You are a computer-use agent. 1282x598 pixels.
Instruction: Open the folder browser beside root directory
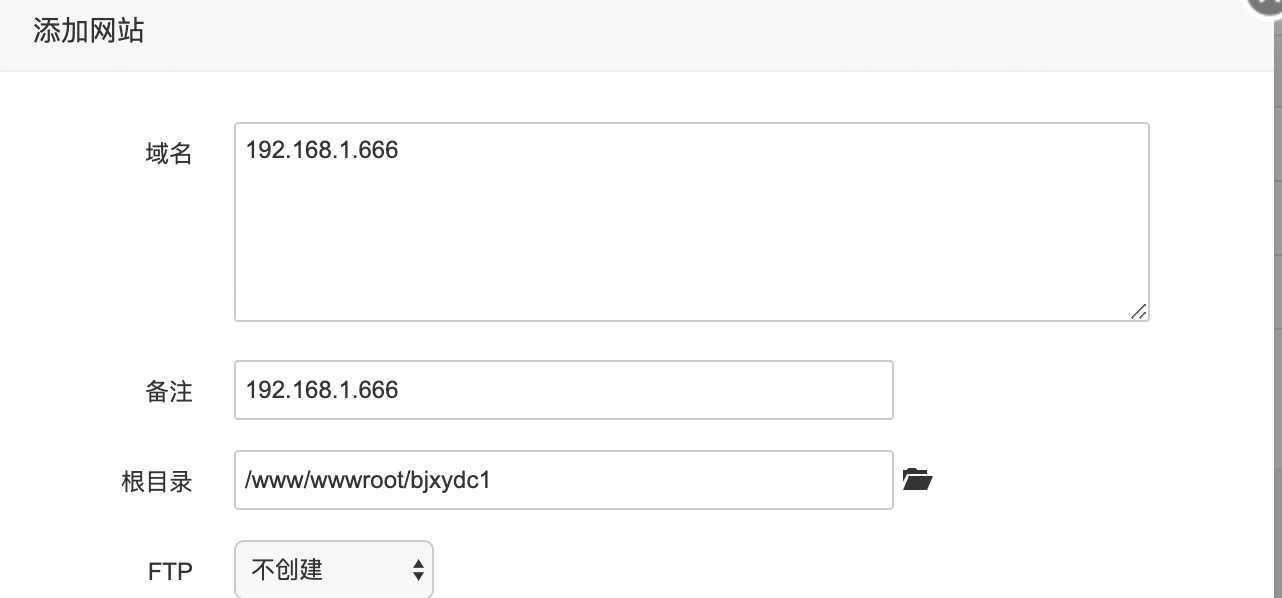[917, 480]
